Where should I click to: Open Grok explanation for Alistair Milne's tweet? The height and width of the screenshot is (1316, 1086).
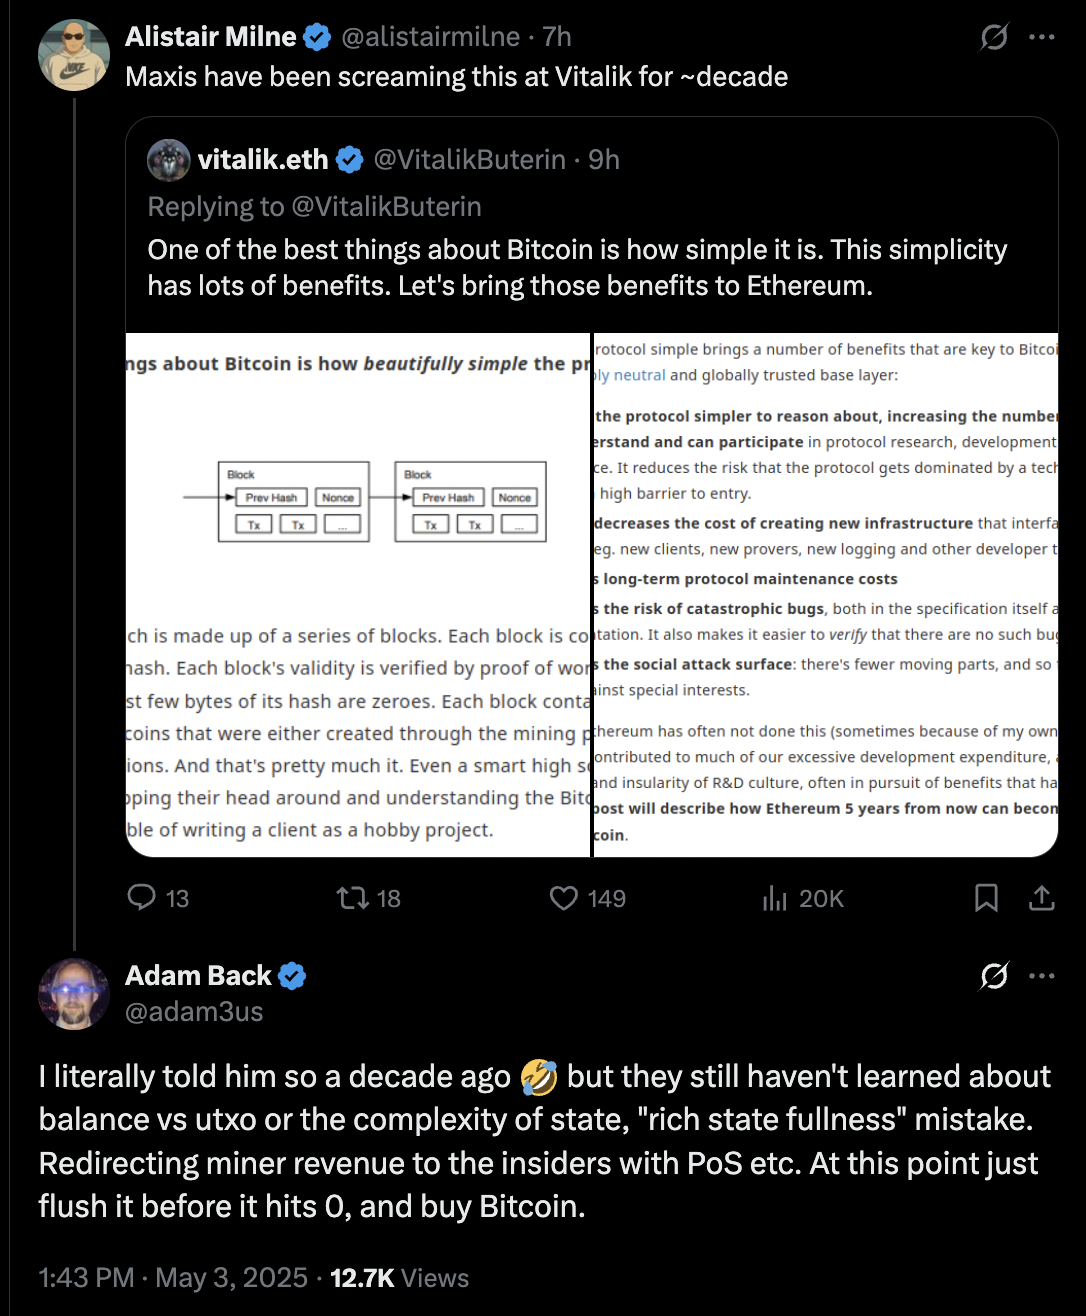click(x=993, y=36)
